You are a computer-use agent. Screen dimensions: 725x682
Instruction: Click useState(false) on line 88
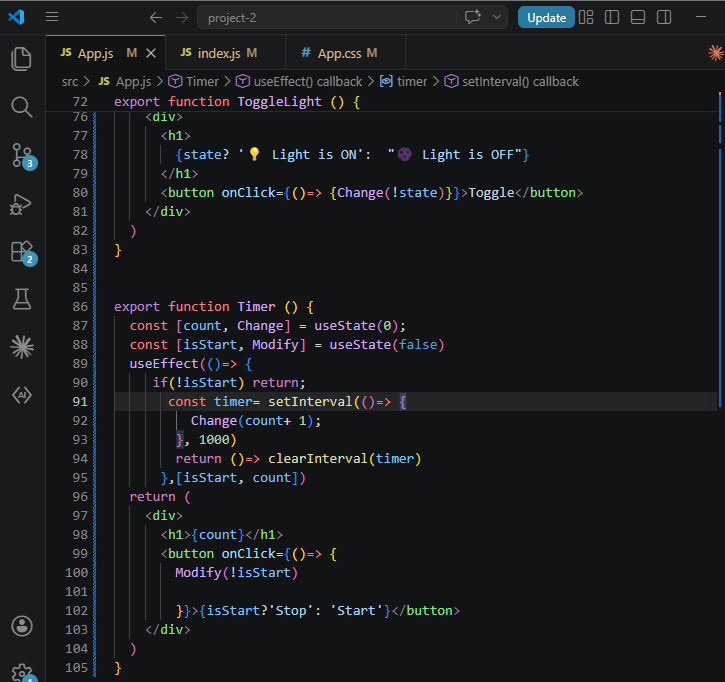point(387,344)
